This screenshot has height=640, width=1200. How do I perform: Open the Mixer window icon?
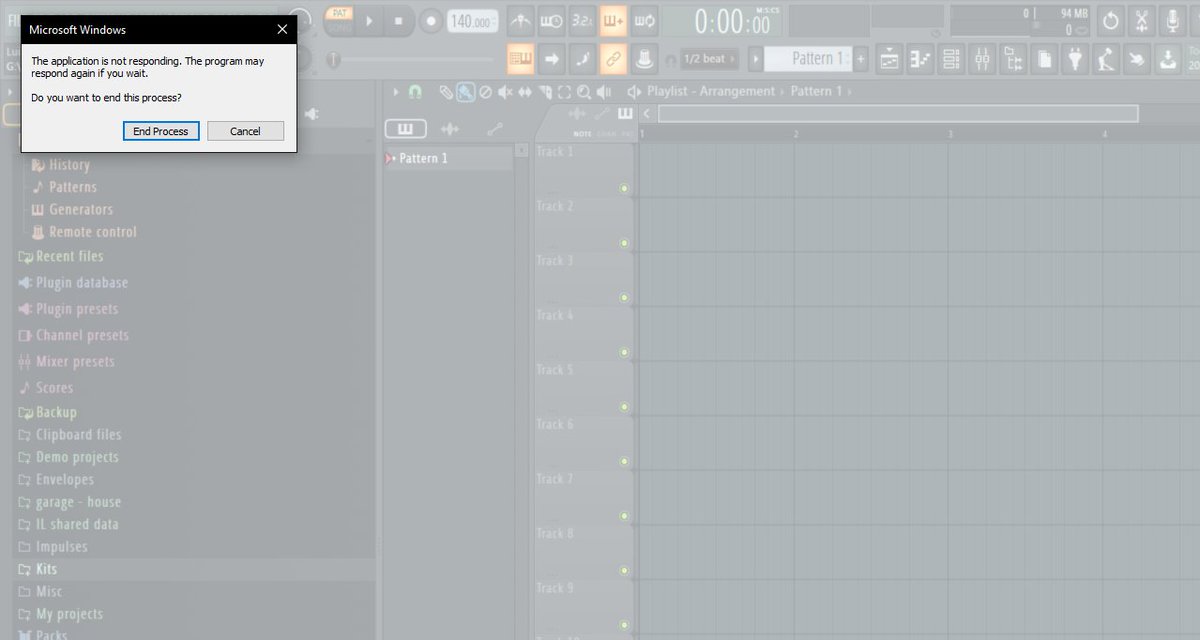click(982, 60)
